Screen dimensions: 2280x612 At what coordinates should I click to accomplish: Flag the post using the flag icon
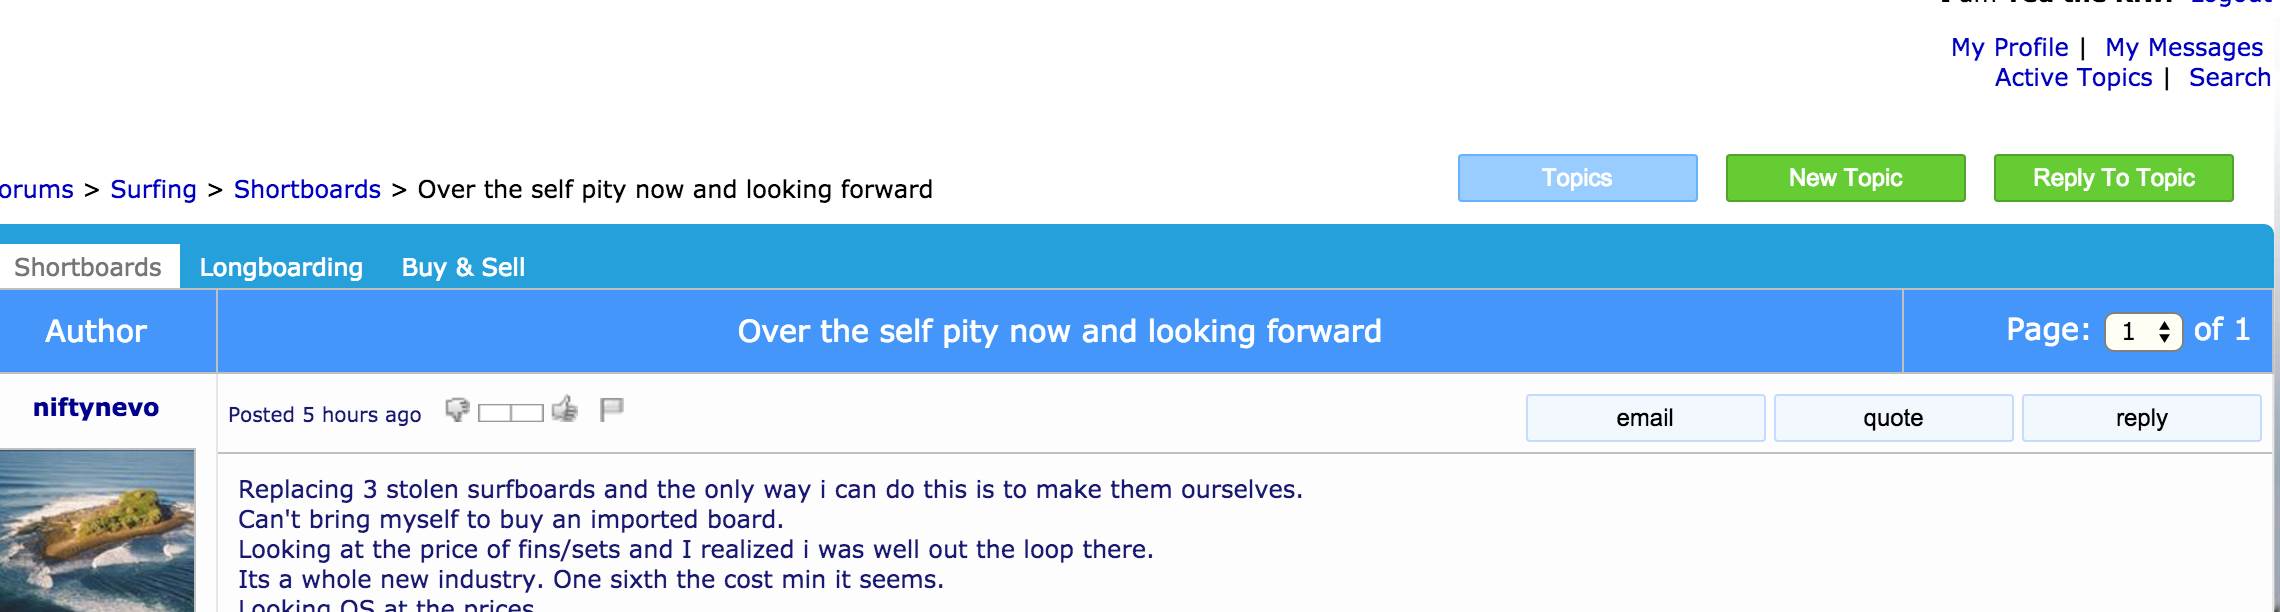[x=611, y=409]
